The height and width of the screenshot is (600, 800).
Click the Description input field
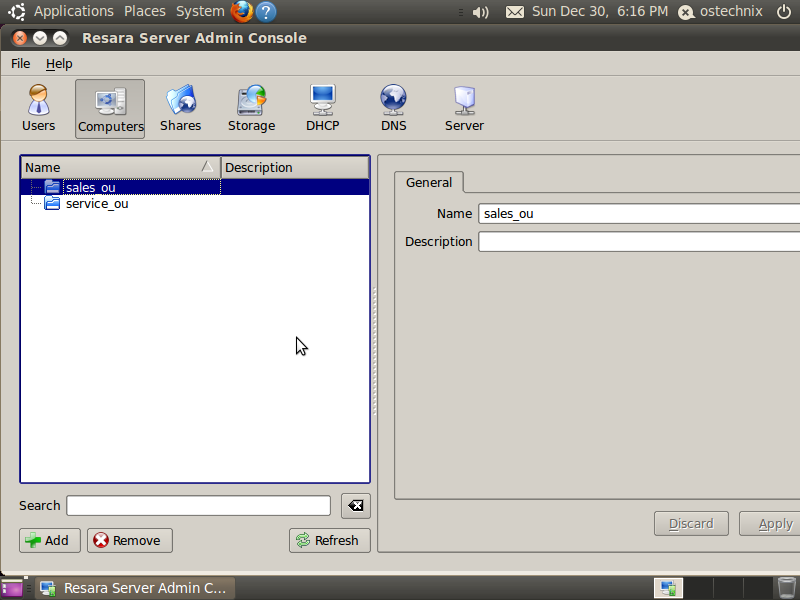point(639,242)
